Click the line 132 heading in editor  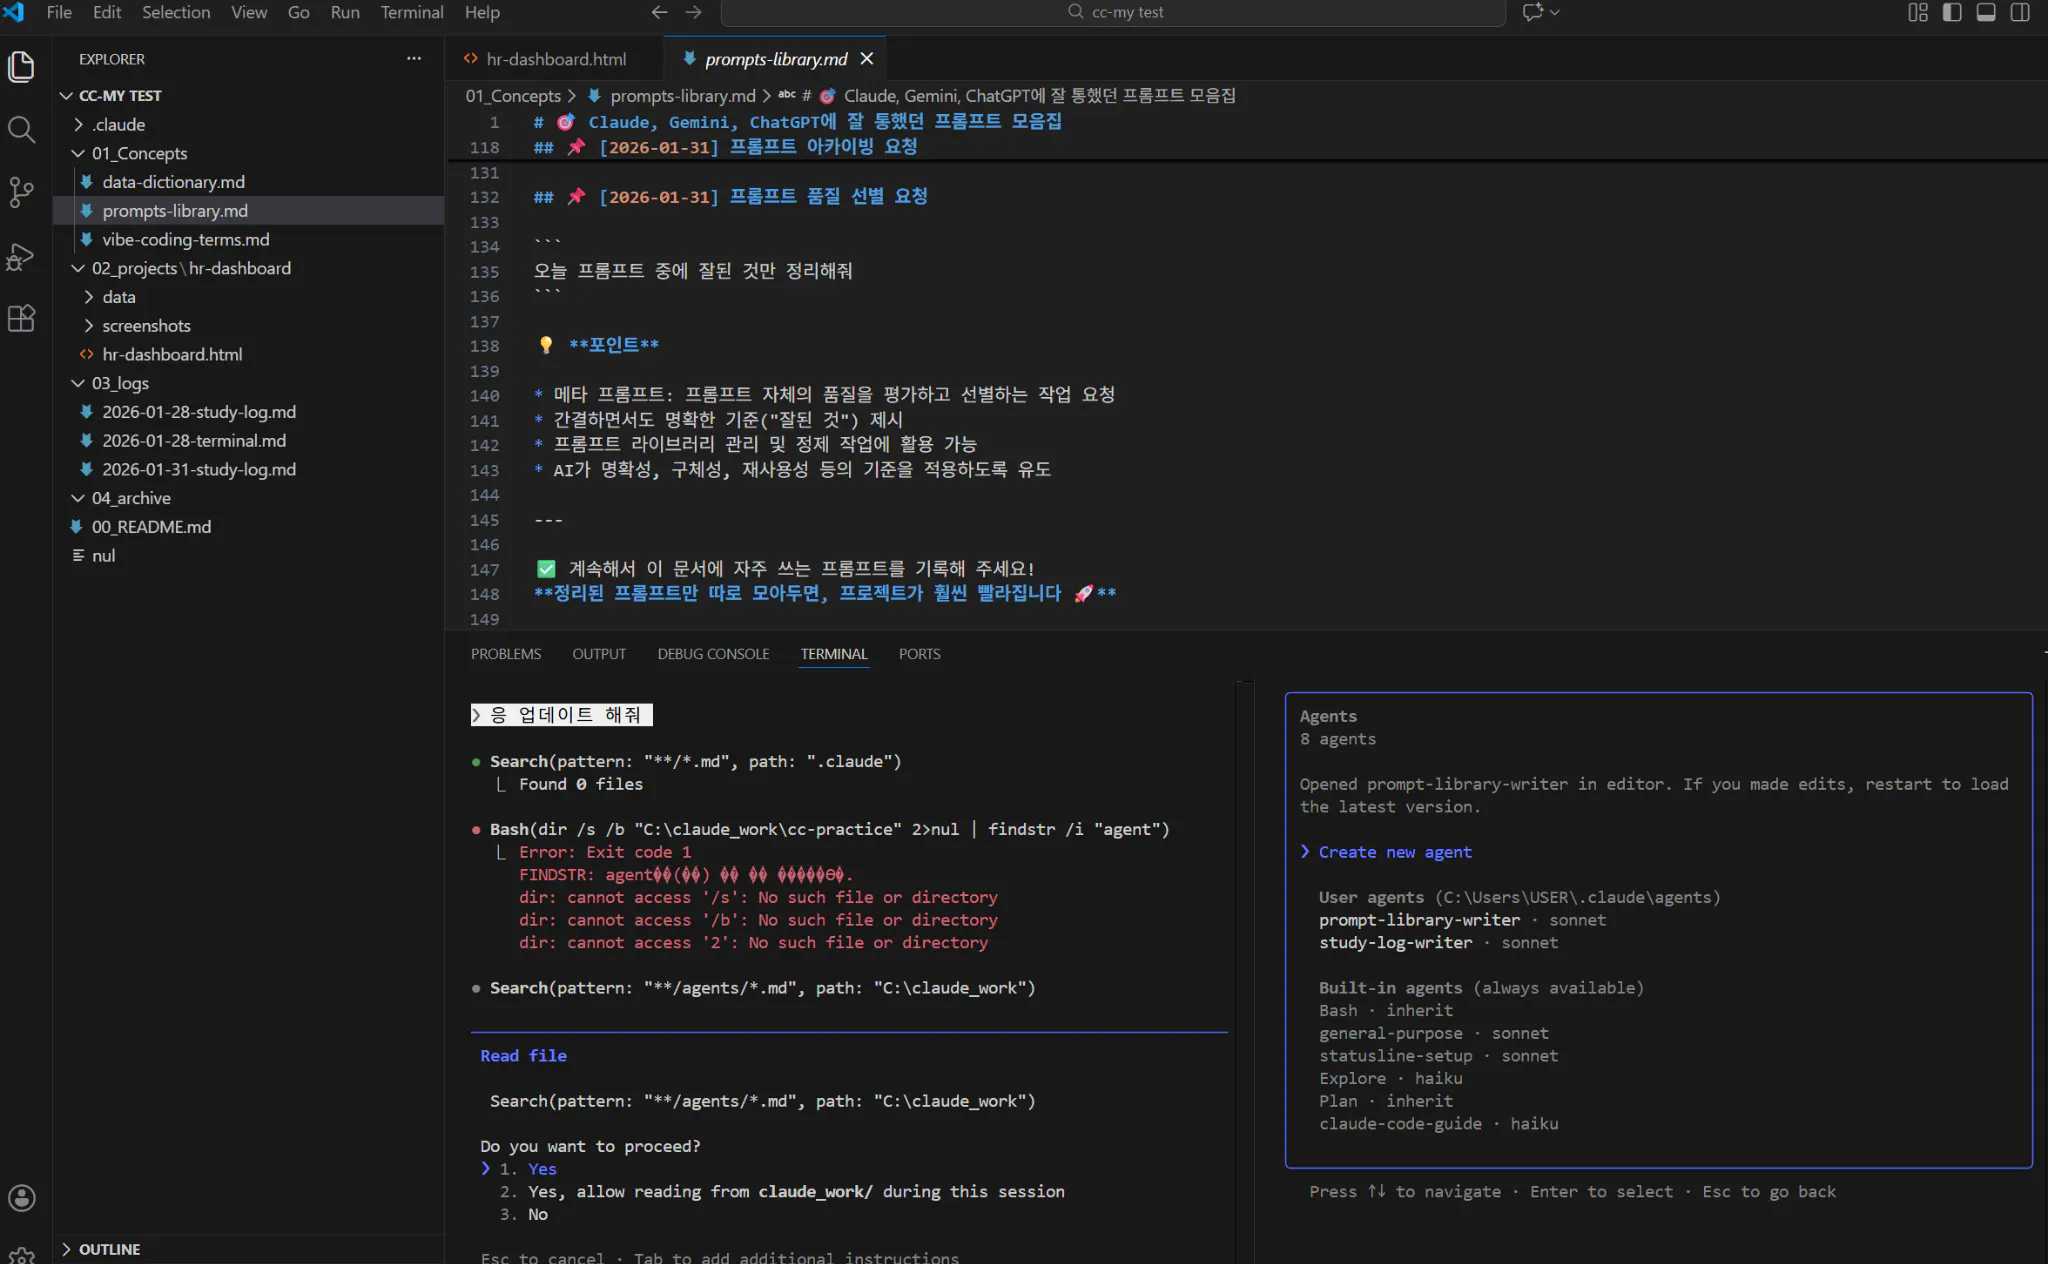click(731, 197)
